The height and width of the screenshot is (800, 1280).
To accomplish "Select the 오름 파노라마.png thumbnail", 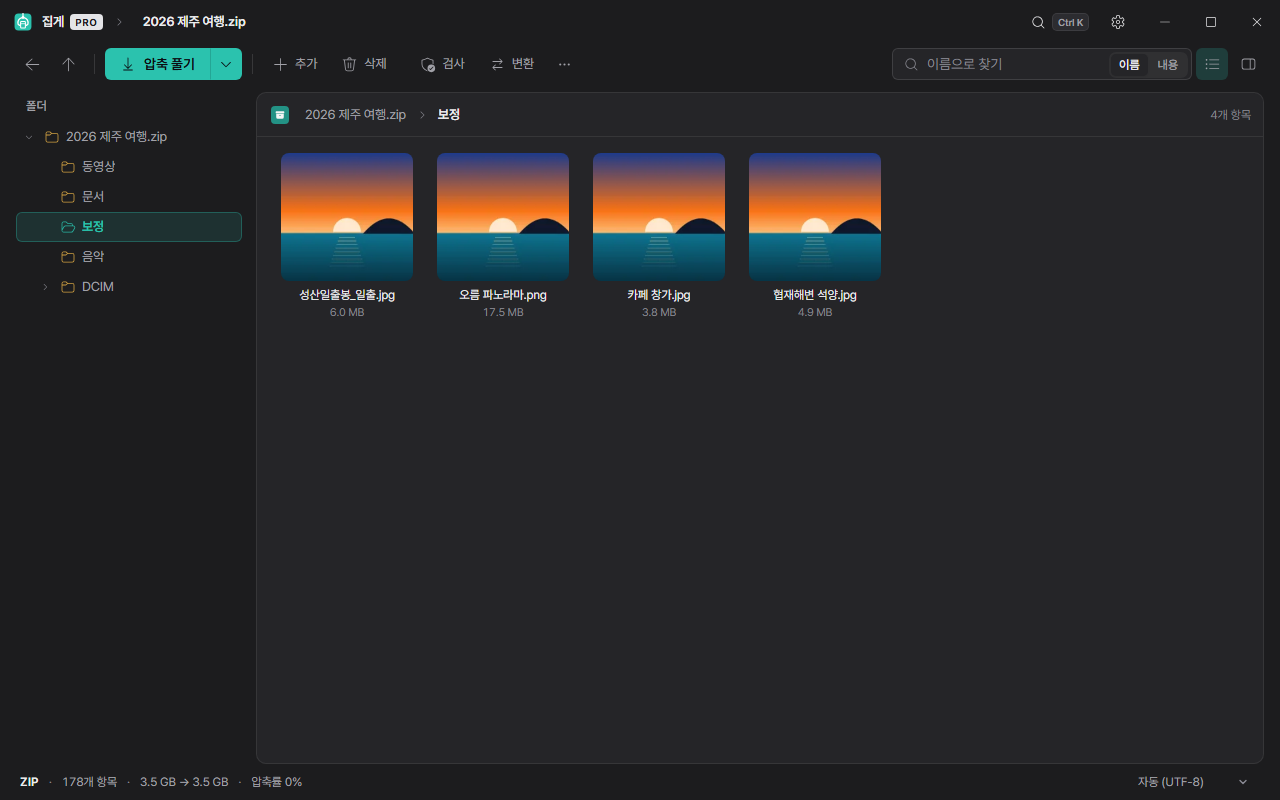I will pos(503,216).
